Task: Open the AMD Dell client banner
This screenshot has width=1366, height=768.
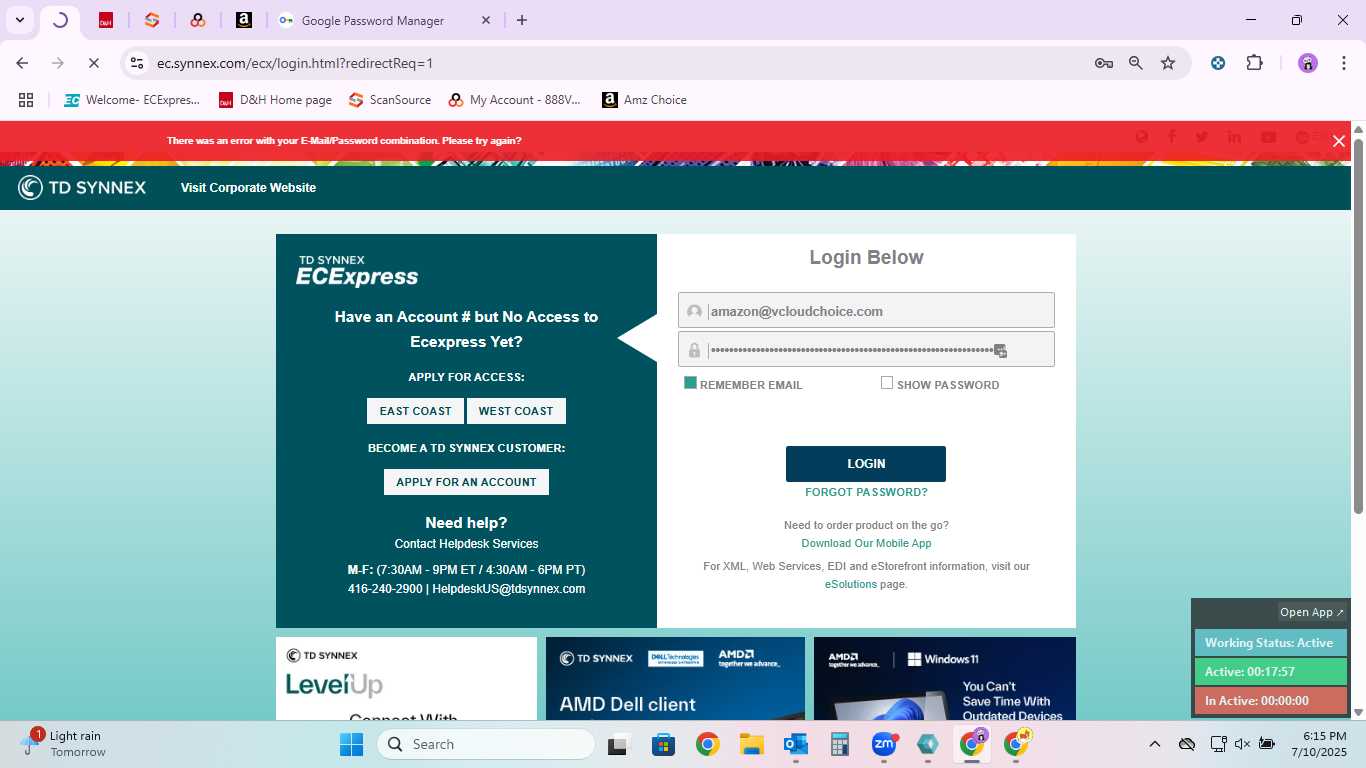Action: [x=675, y=679]
